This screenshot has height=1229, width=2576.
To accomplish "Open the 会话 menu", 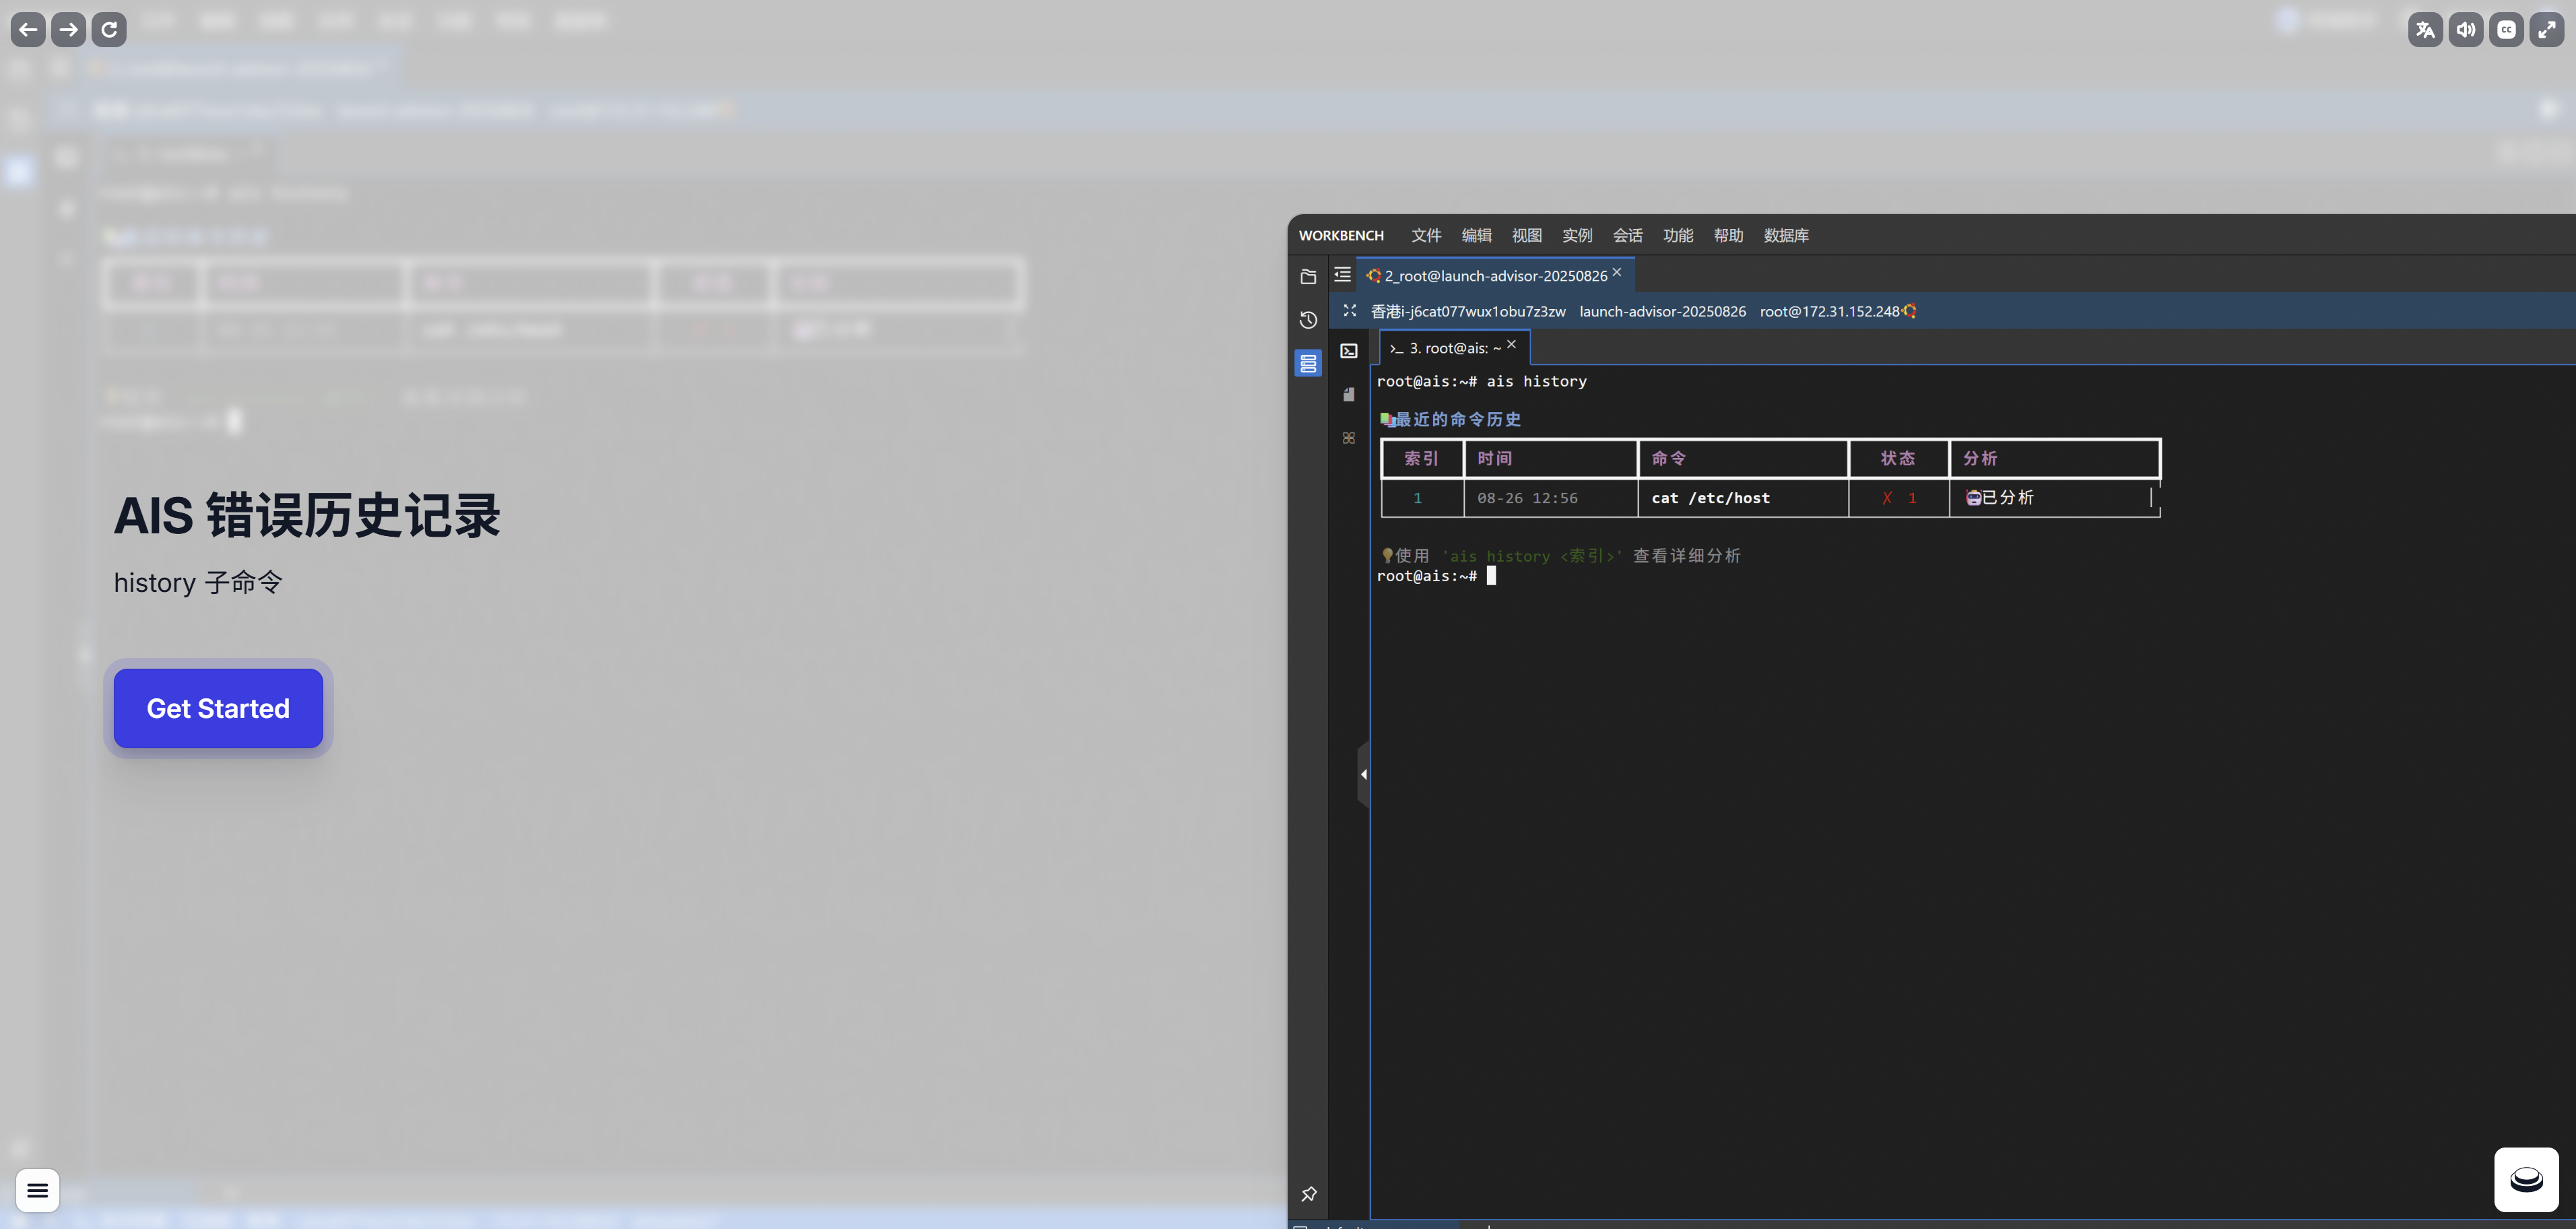I will tap(1628, 235).
